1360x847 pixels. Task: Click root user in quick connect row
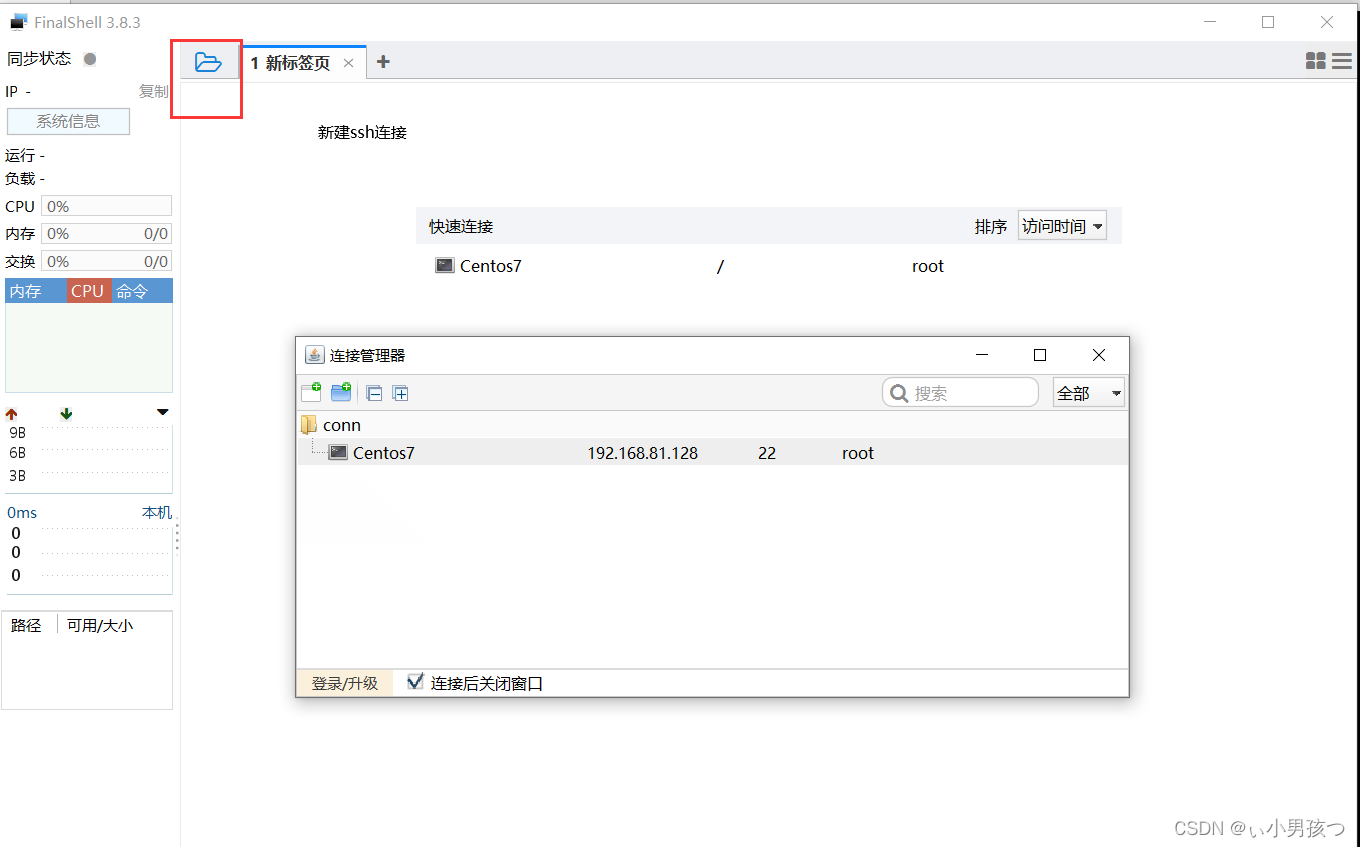(928, 266)
